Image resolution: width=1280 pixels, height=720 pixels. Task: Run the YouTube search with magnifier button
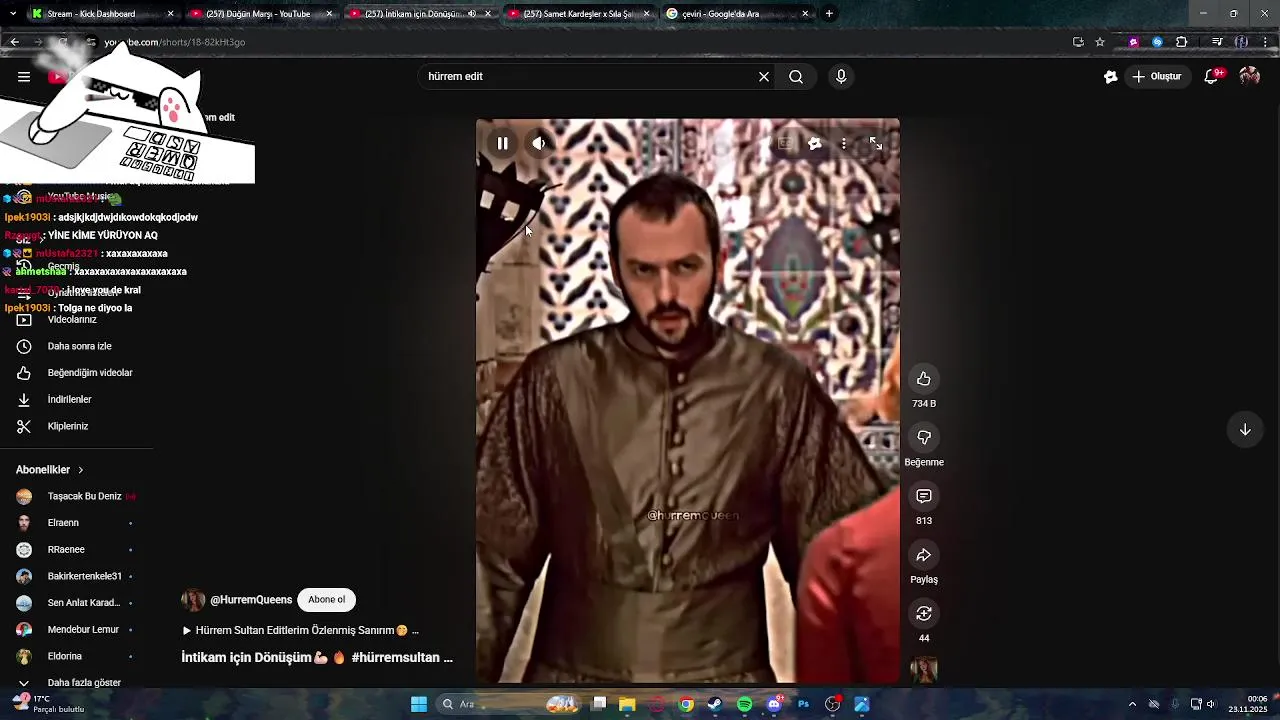796,76
